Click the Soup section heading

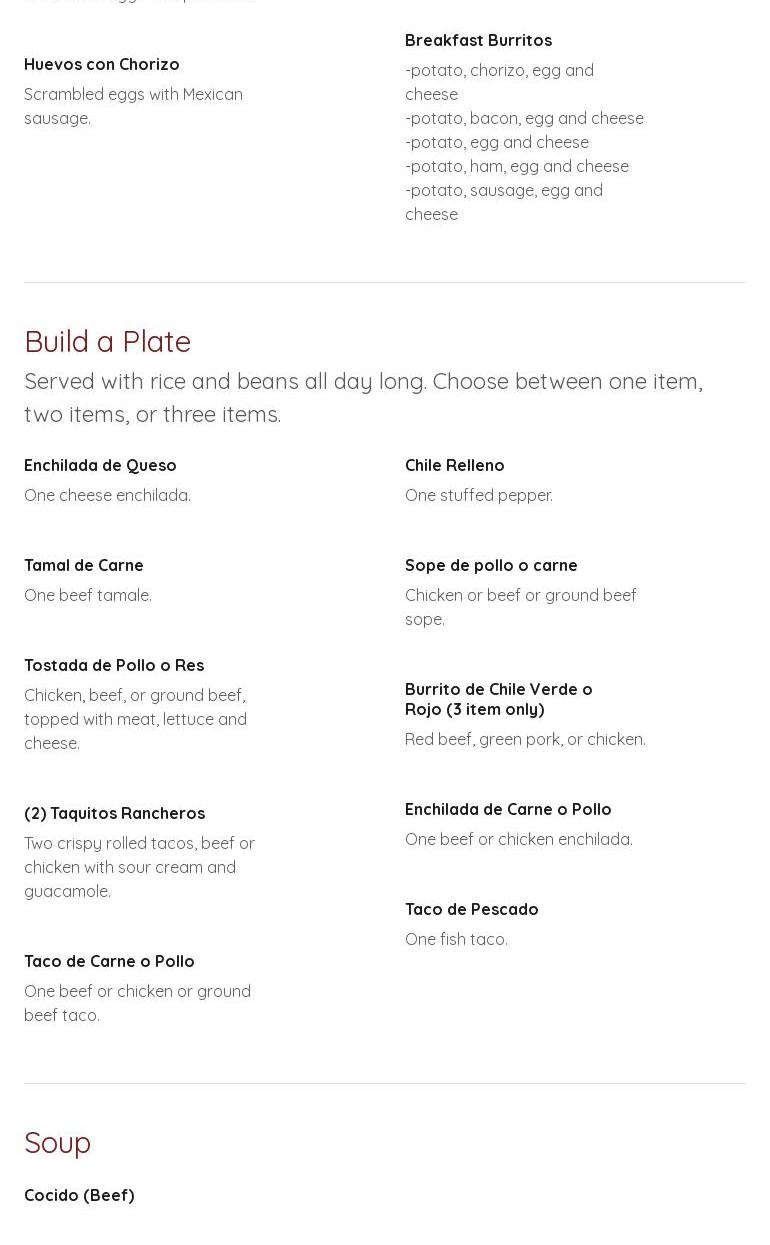point(57,1142)
